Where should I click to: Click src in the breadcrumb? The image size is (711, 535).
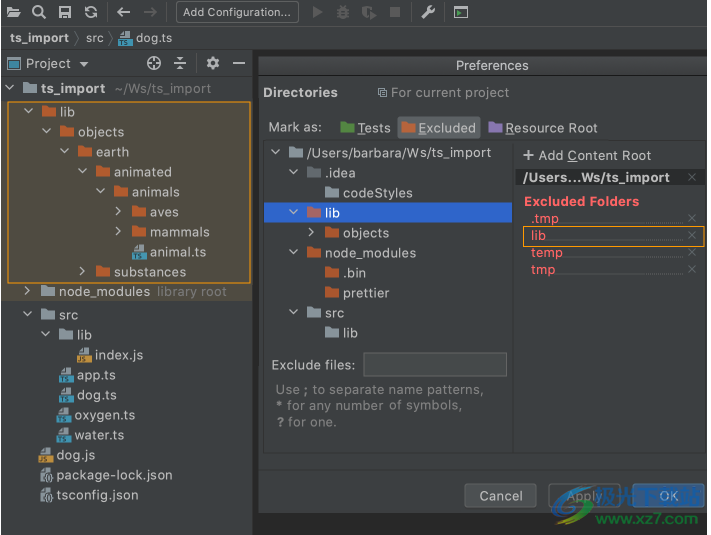[x=95, y=38]
